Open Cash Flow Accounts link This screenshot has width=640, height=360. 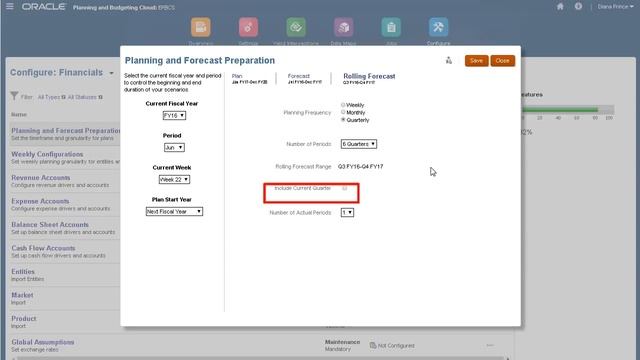(43, 248)
